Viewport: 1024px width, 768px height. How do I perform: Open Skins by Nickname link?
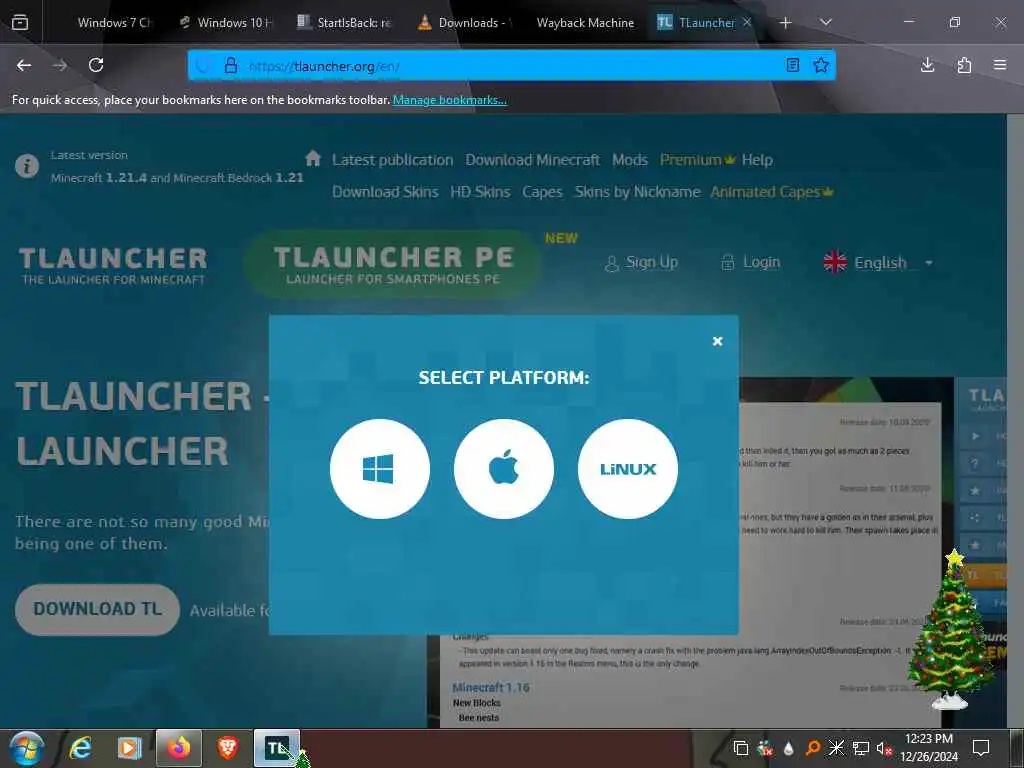pyautogui.click(x=637, y=192)
